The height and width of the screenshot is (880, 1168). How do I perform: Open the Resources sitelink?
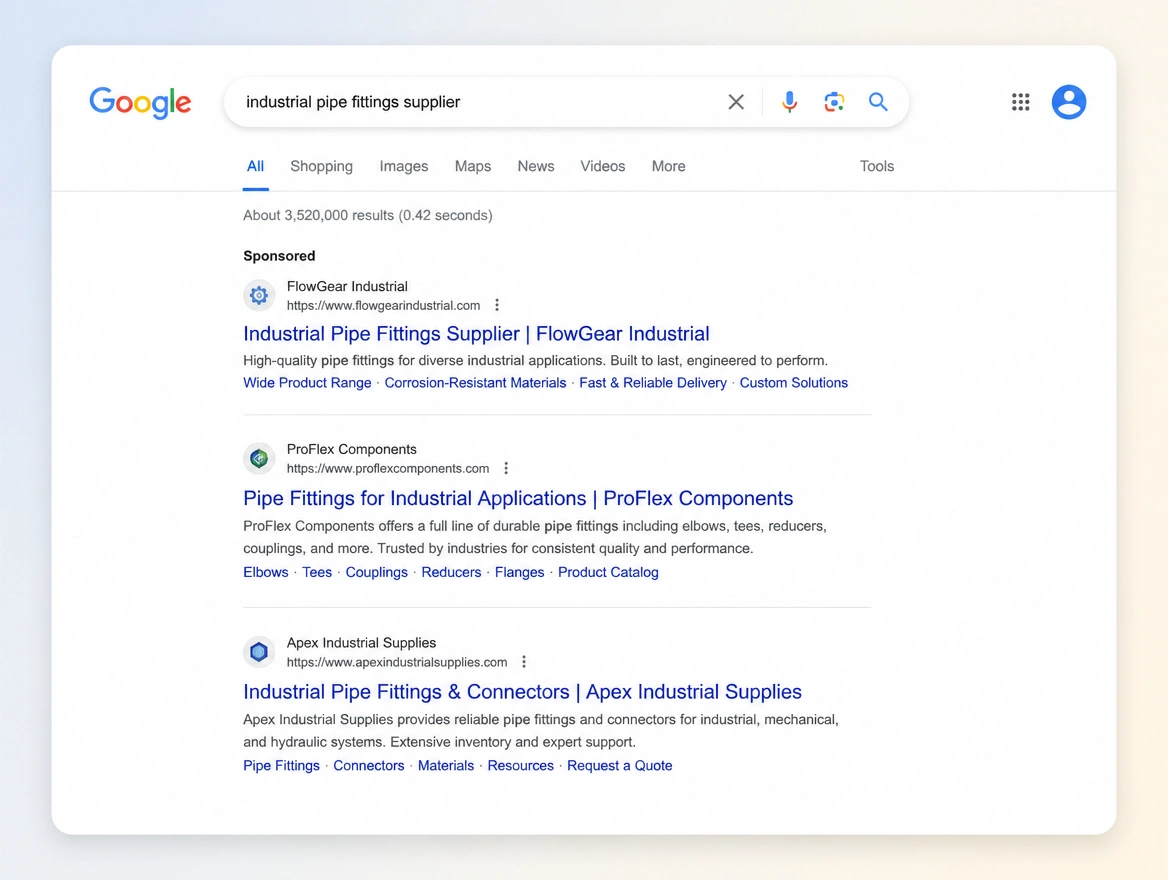click(x=520, y=766)
